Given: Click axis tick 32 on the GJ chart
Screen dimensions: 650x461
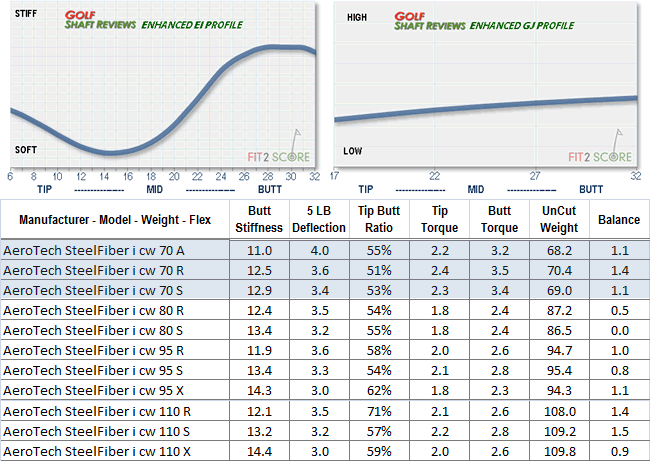Looking at the screenshot, I should point(636,176).
